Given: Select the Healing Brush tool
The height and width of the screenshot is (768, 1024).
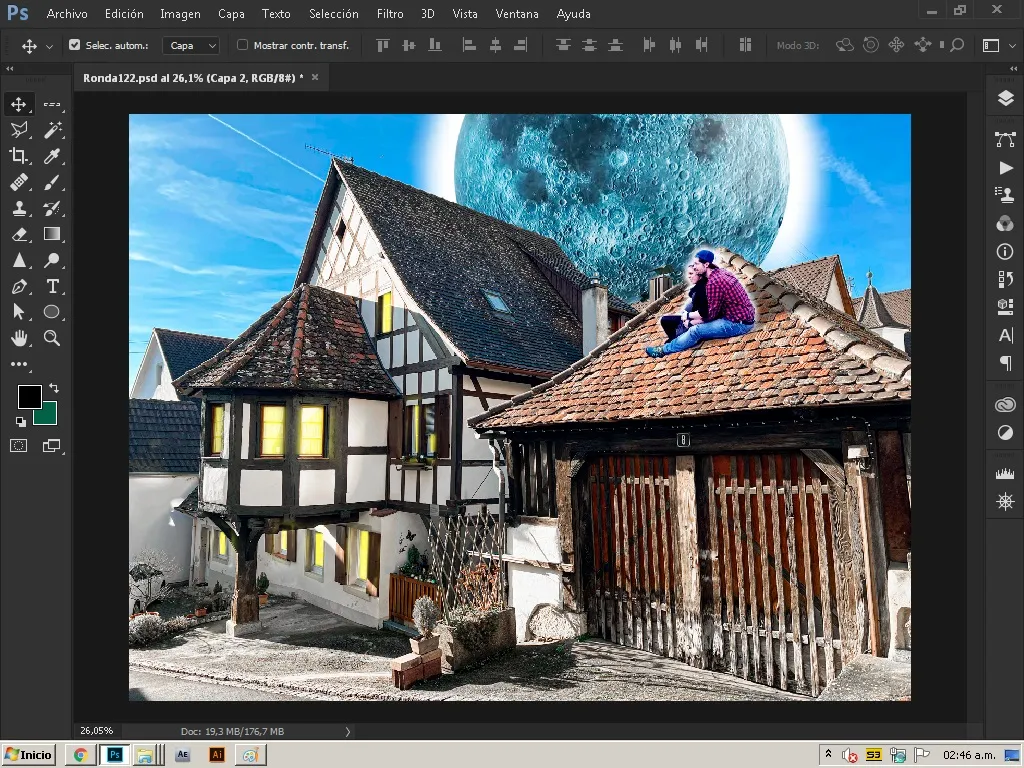Looking at the screenshot, I should (19, 182).
